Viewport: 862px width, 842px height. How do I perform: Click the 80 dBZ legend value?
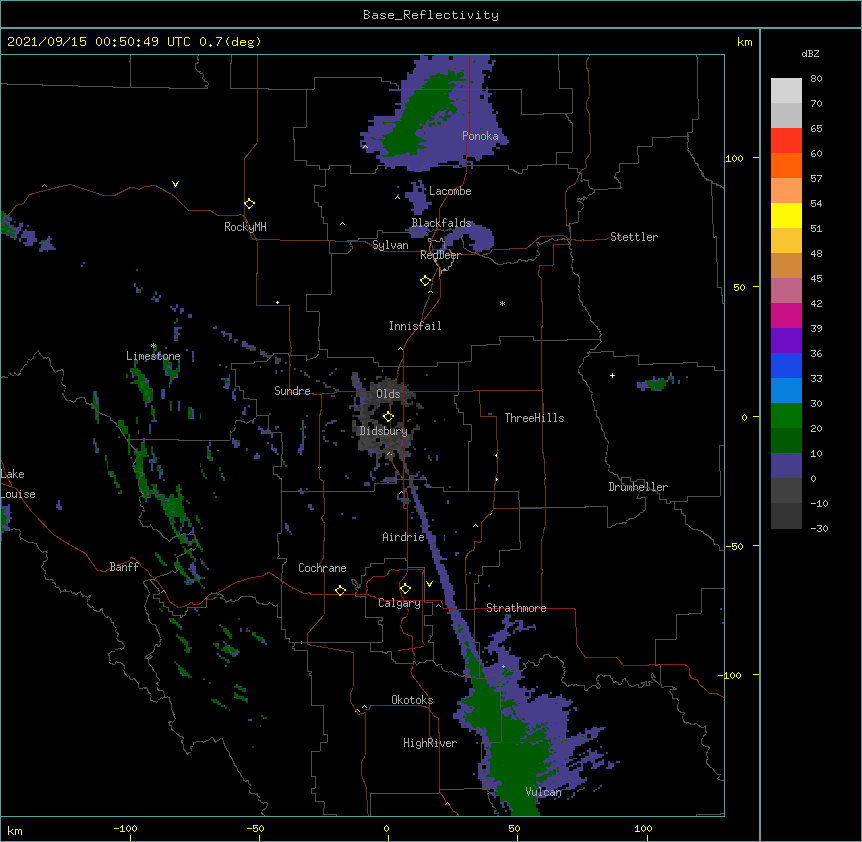pos(816,79)
